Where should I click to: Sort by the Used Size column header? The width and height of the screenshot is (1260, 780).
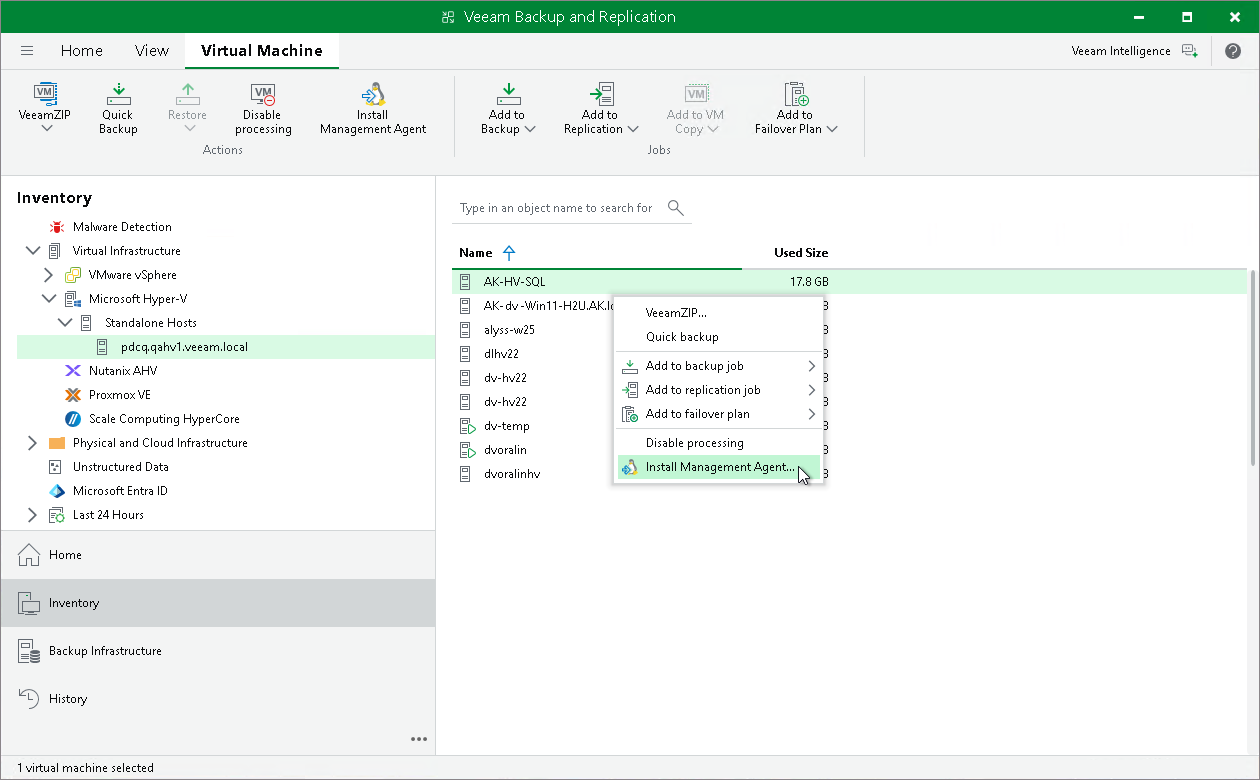click(800, 253)
